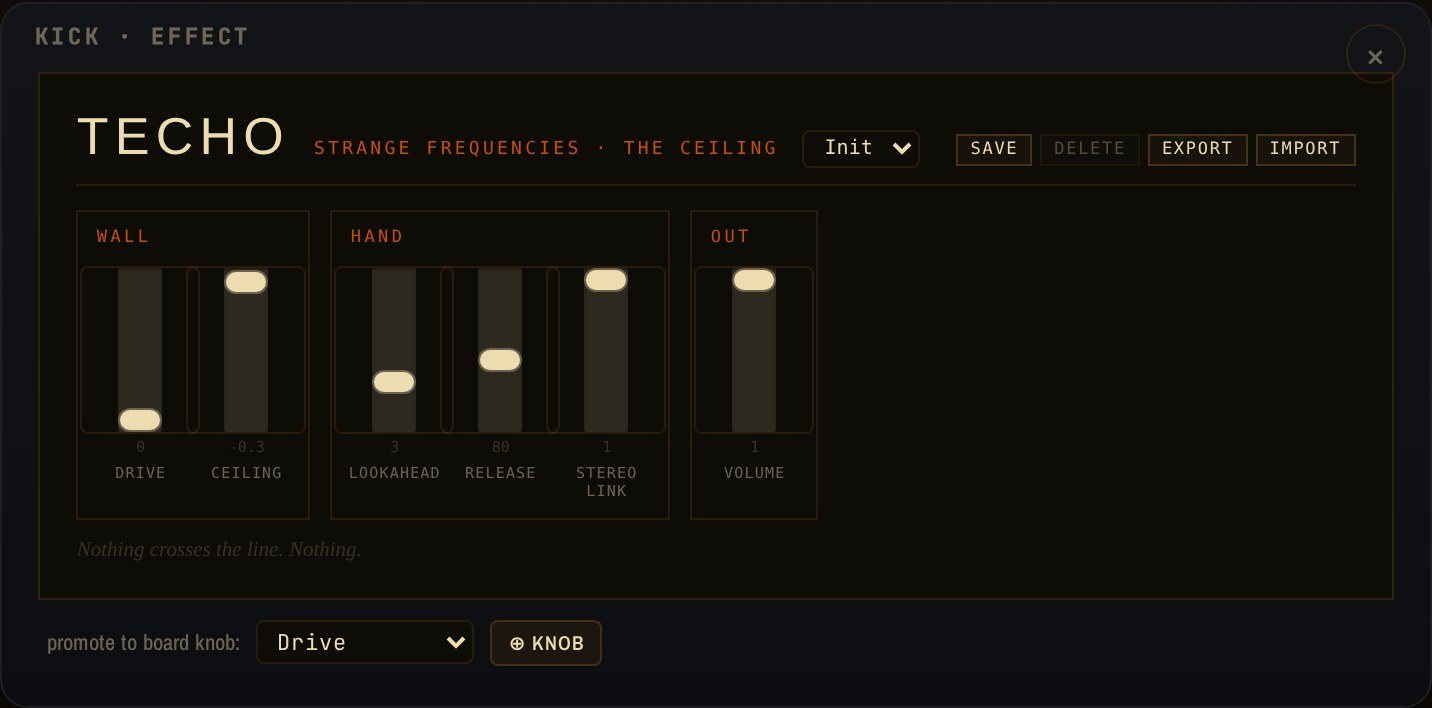Click the Lookahead slider handle

point(394,382)
